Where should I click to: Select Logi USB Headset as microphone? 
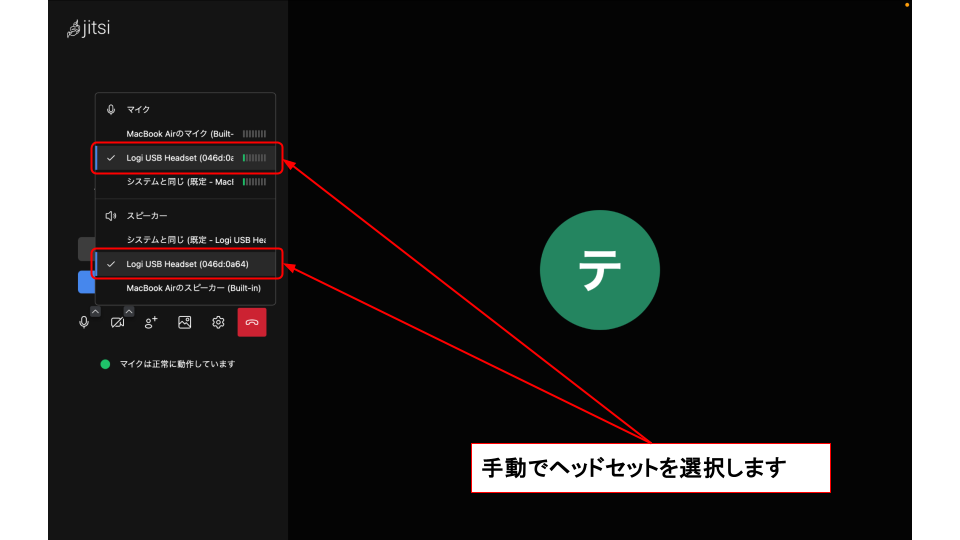(180, 157)
